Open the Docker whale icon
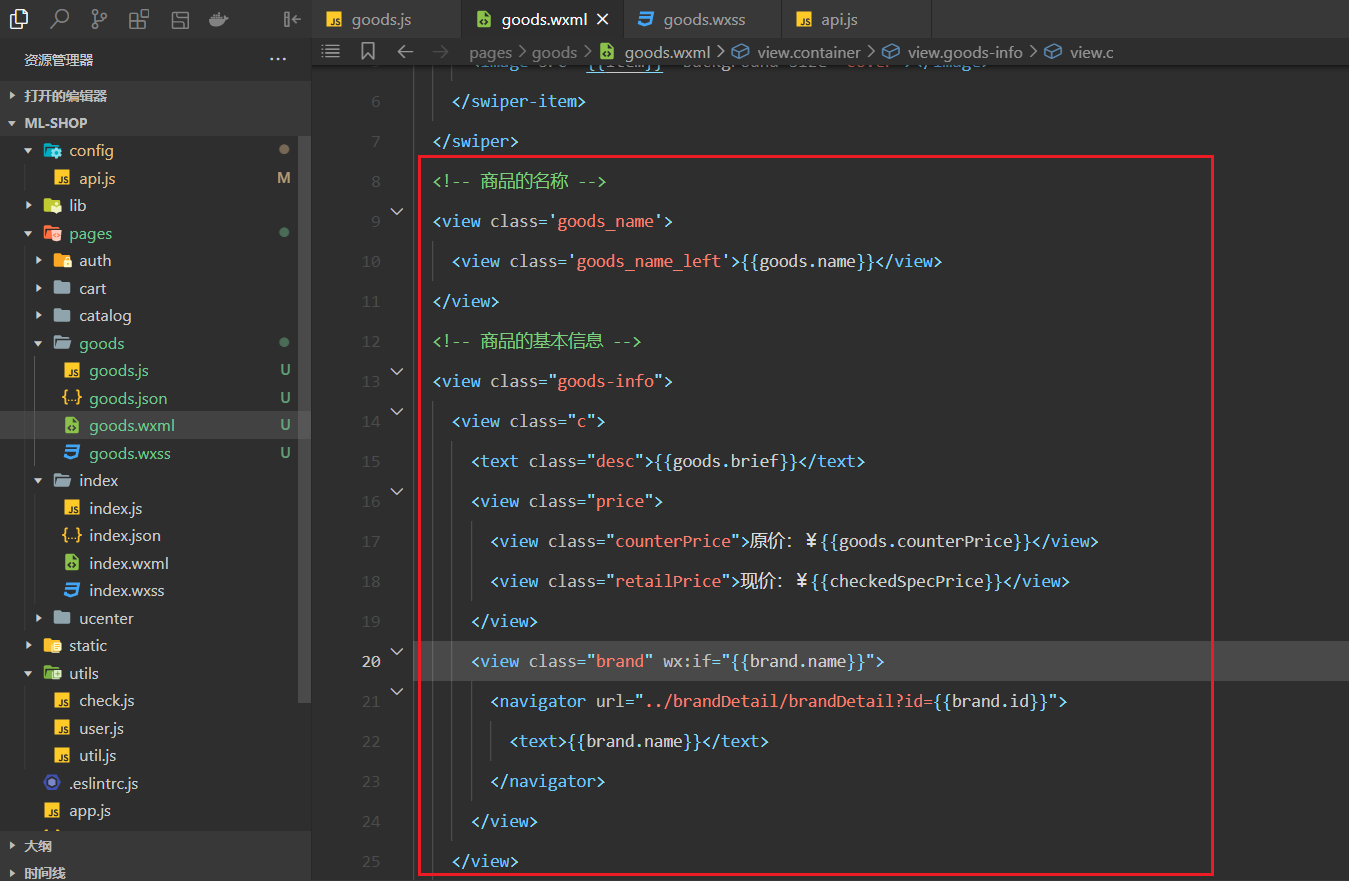The height and width of the screenshot is (881, 1349). point(219,19)
